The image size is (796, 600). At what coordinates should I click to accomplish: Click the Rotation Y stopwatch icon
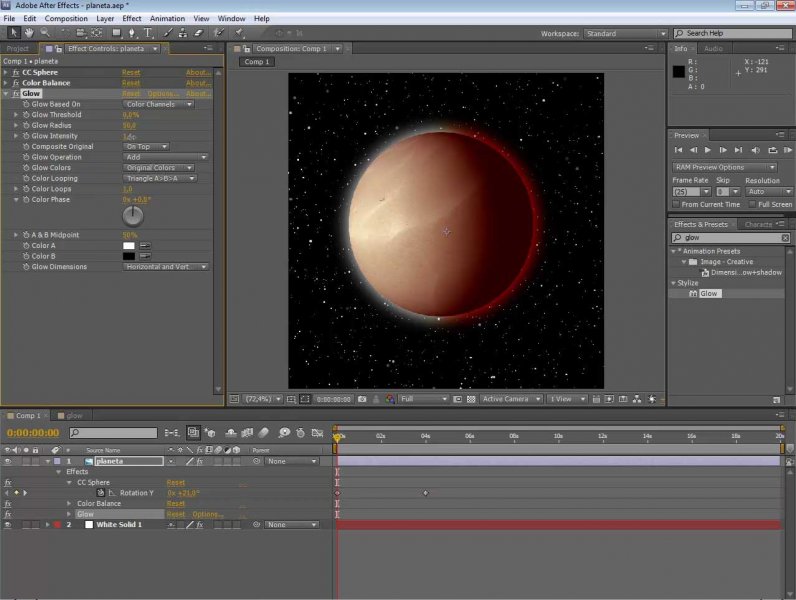(x=101, y=493)
